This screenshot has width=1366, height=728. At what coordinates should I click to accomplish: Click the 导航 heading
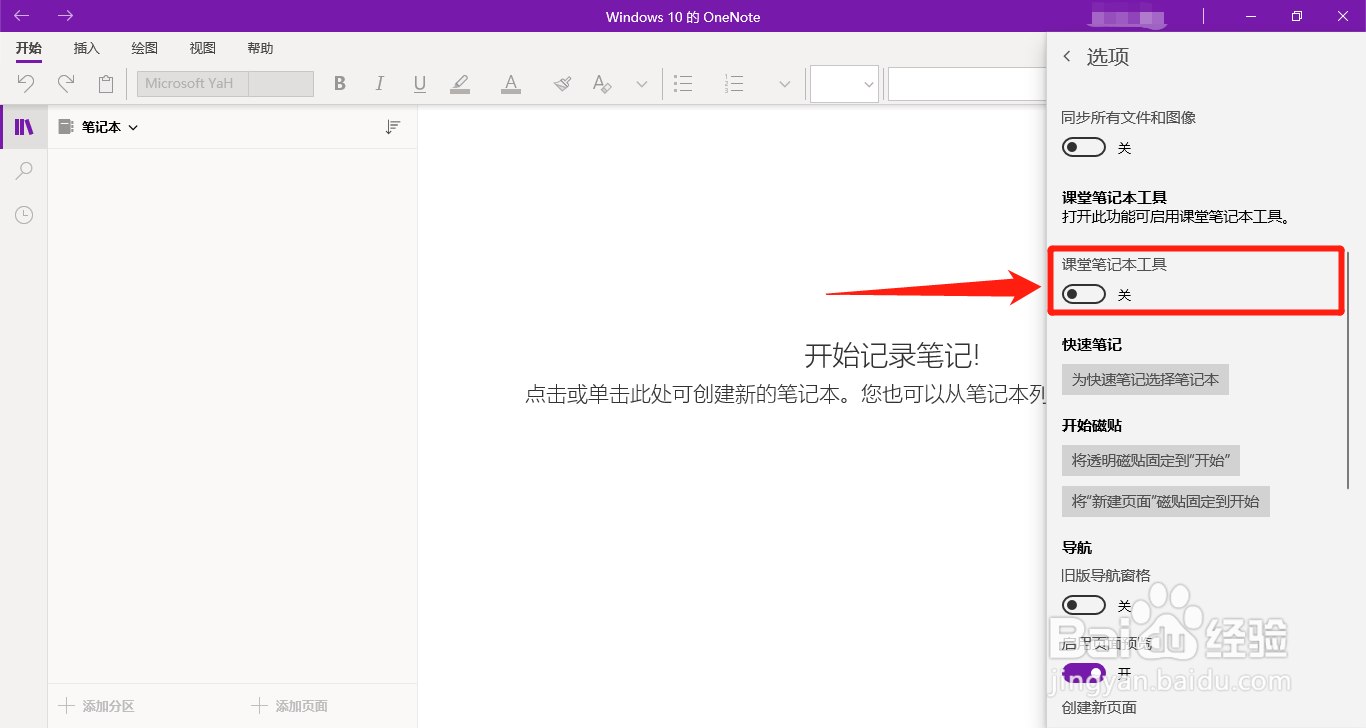click(1077, 547)
